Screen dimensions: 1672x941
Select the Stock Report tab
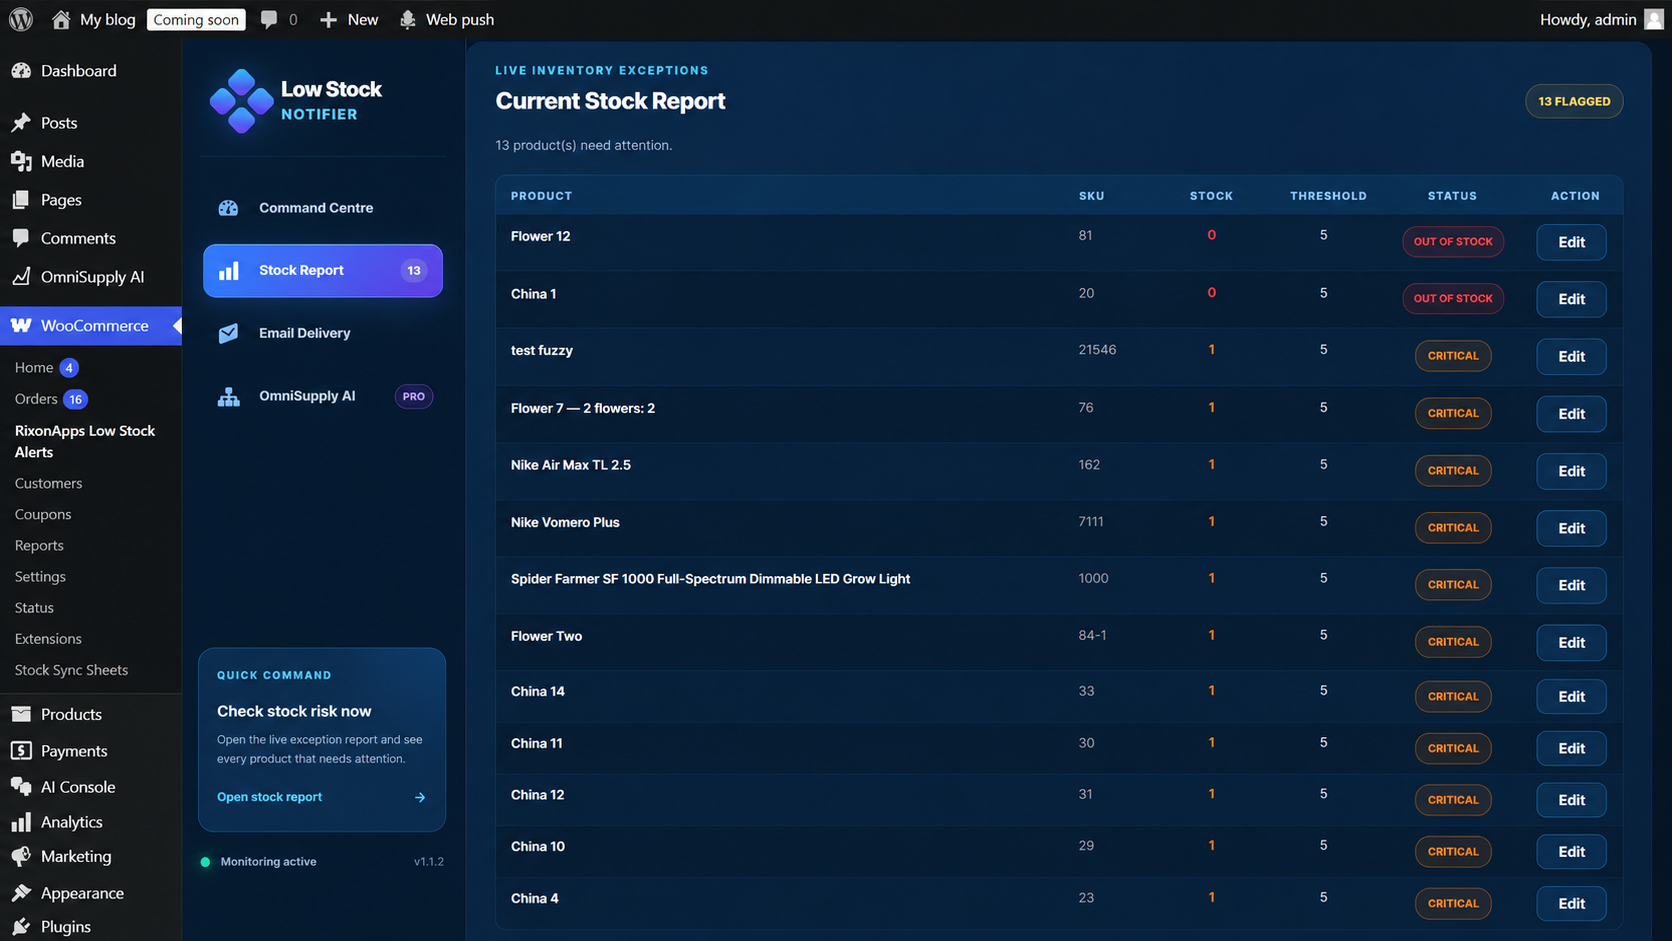323,271
